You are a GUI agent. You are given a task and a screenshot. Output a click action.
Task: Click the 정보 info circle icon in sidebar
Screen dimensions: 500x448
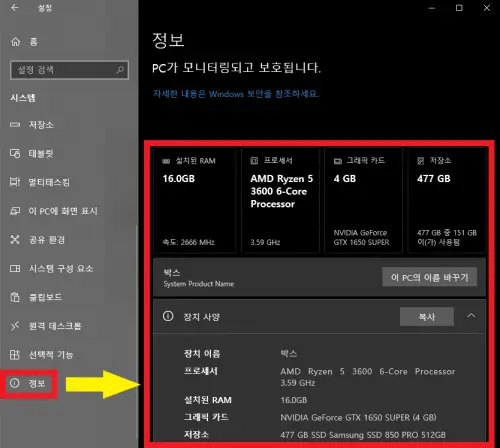(x=15, y=383)
